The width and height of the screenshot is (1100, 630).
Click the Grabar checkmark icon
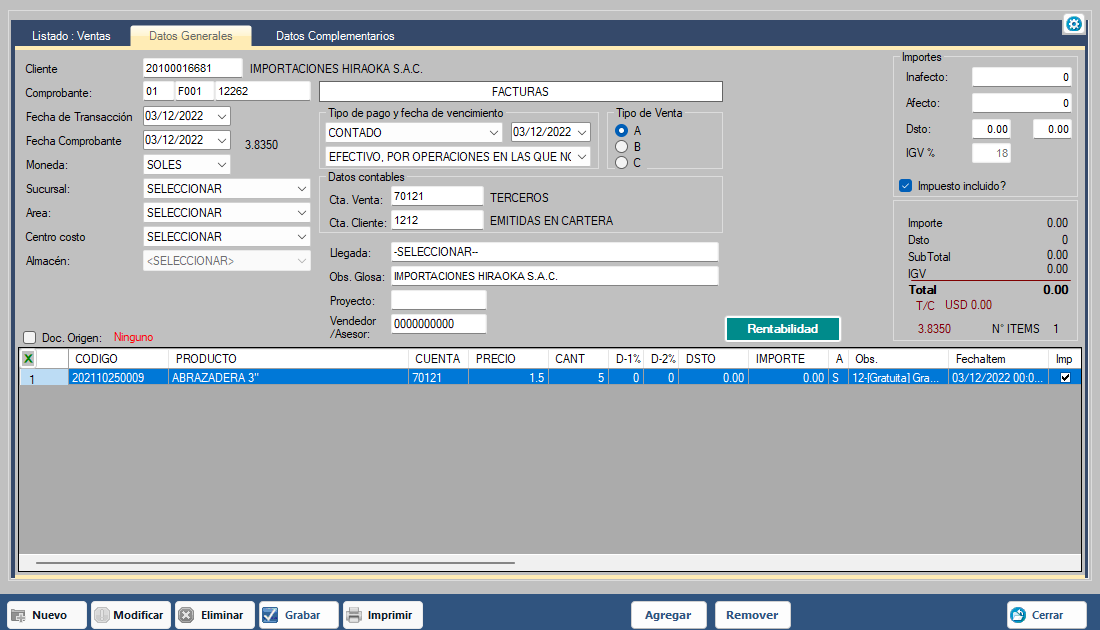point(270,615)
